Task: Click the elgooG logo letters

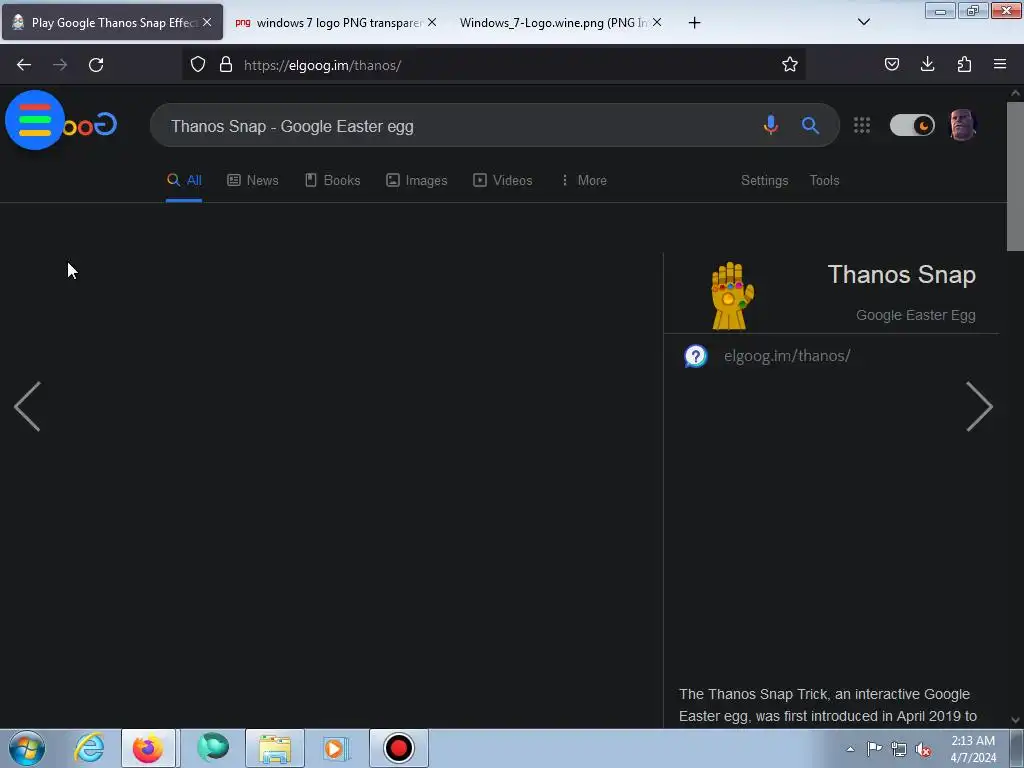Action: coord(90,124)
